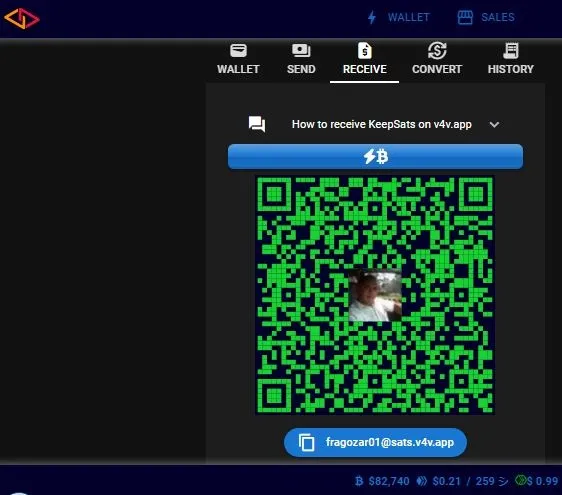Open the HISTORY tab
562x495 pixels.
[510, 59]
